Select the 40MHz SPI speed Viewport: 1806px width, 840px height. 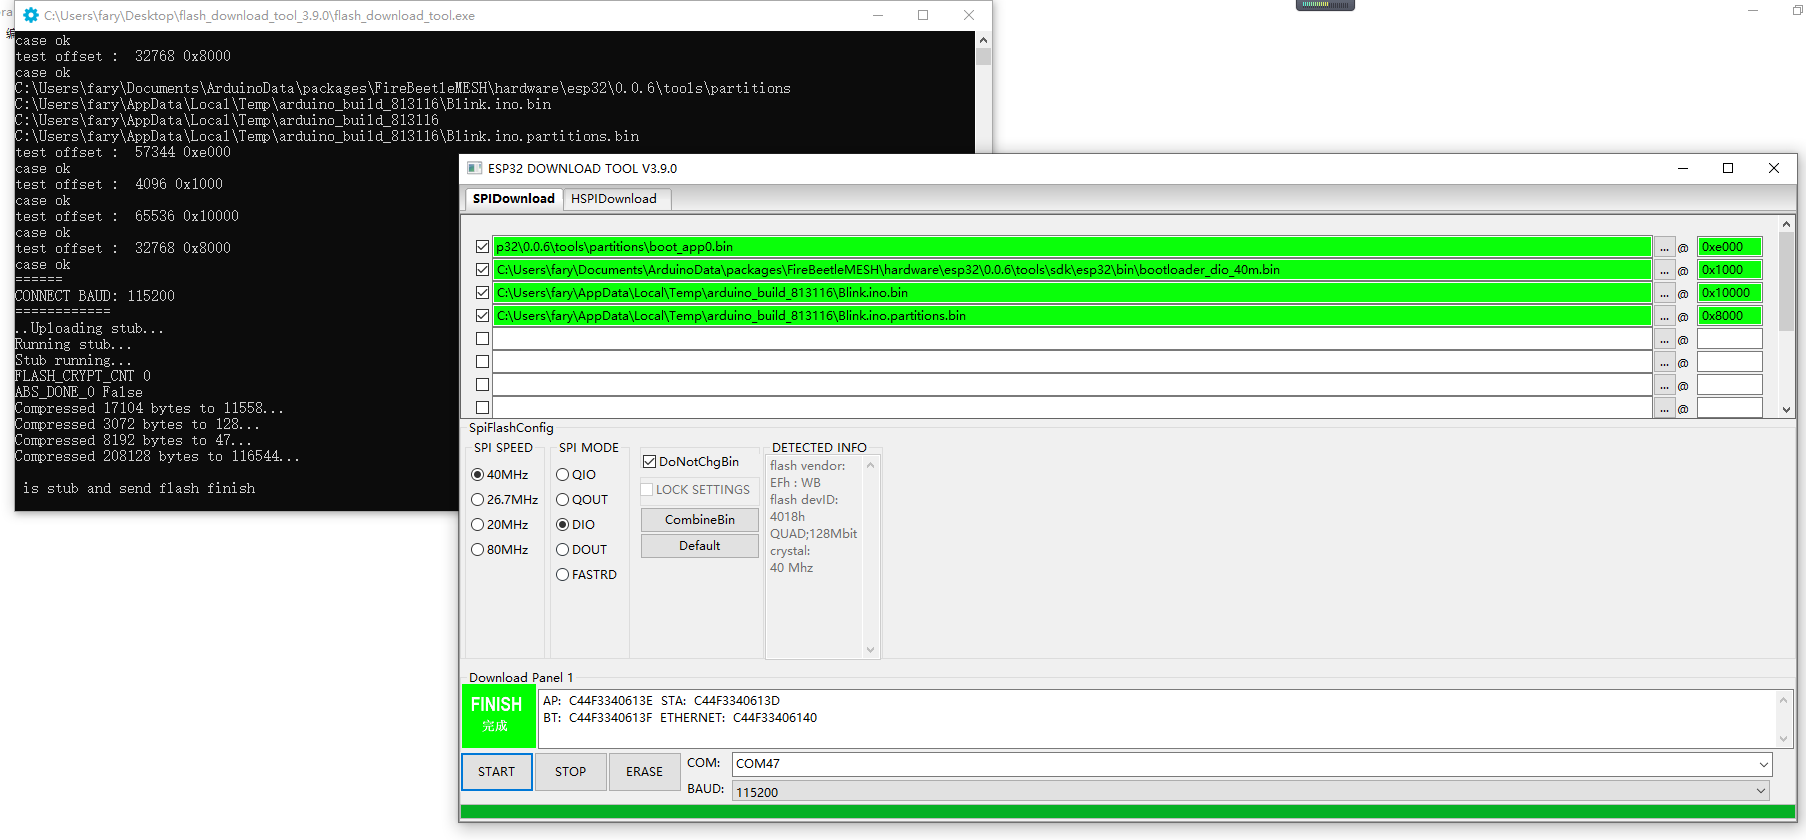500,475
